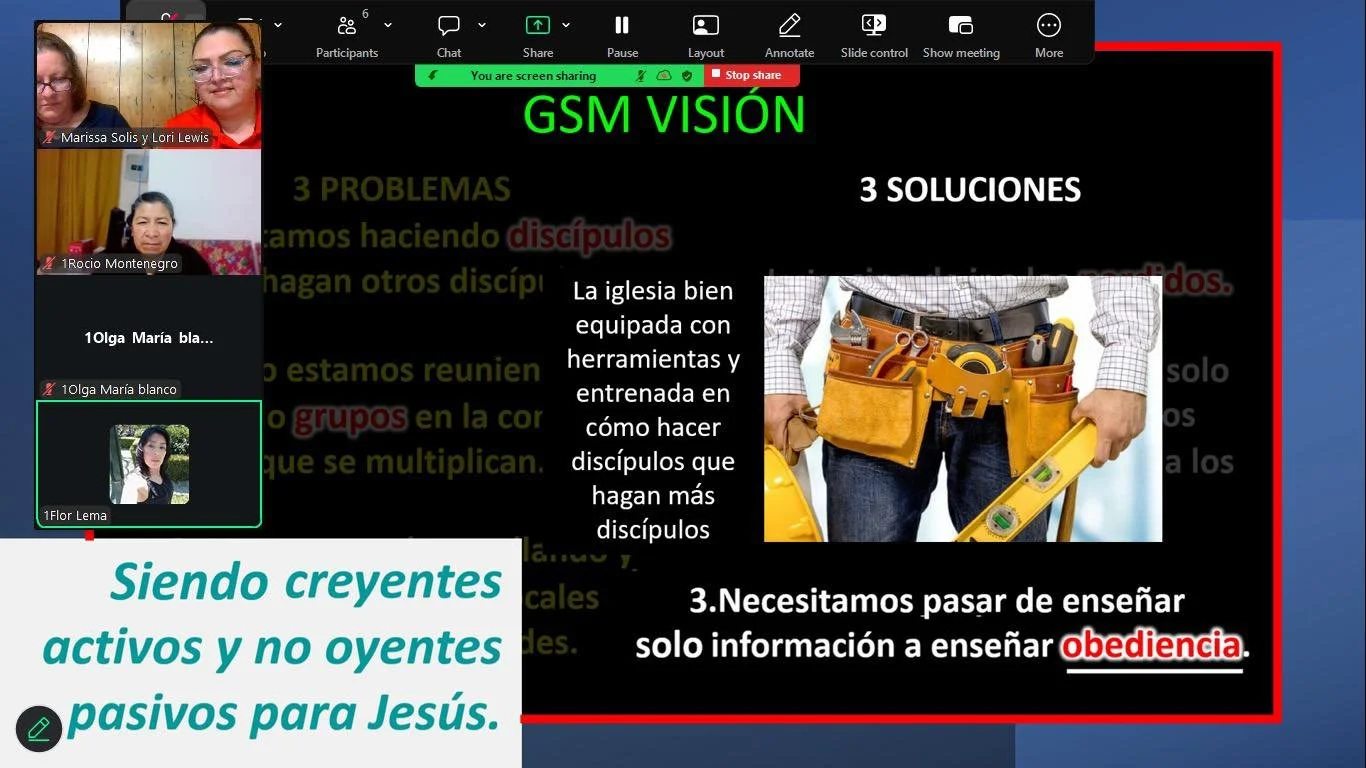Open the Participants panel
The image size is (1366, 768).
347,36
